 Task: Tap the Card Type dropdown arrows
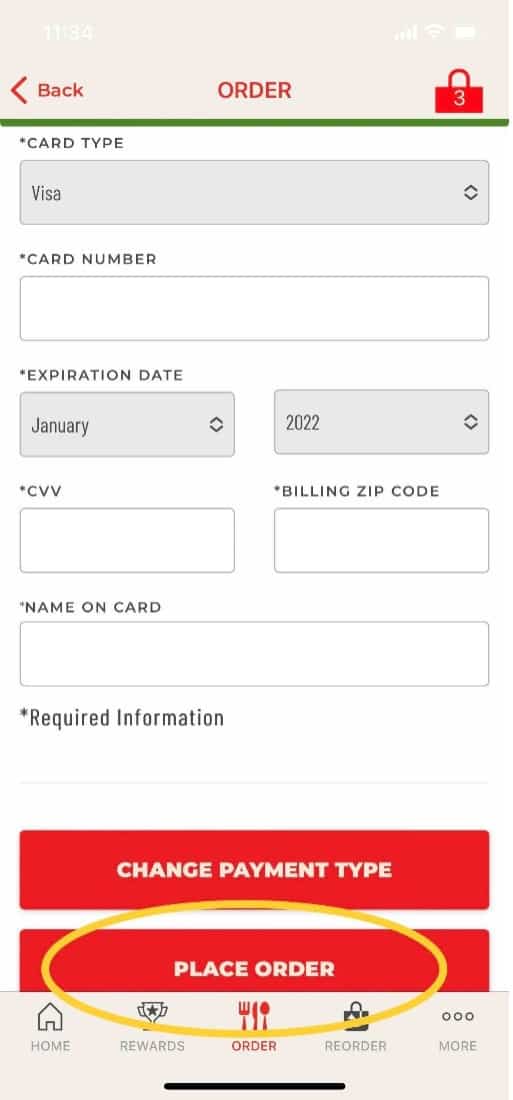pyautogui.click(x=471, y=192)
